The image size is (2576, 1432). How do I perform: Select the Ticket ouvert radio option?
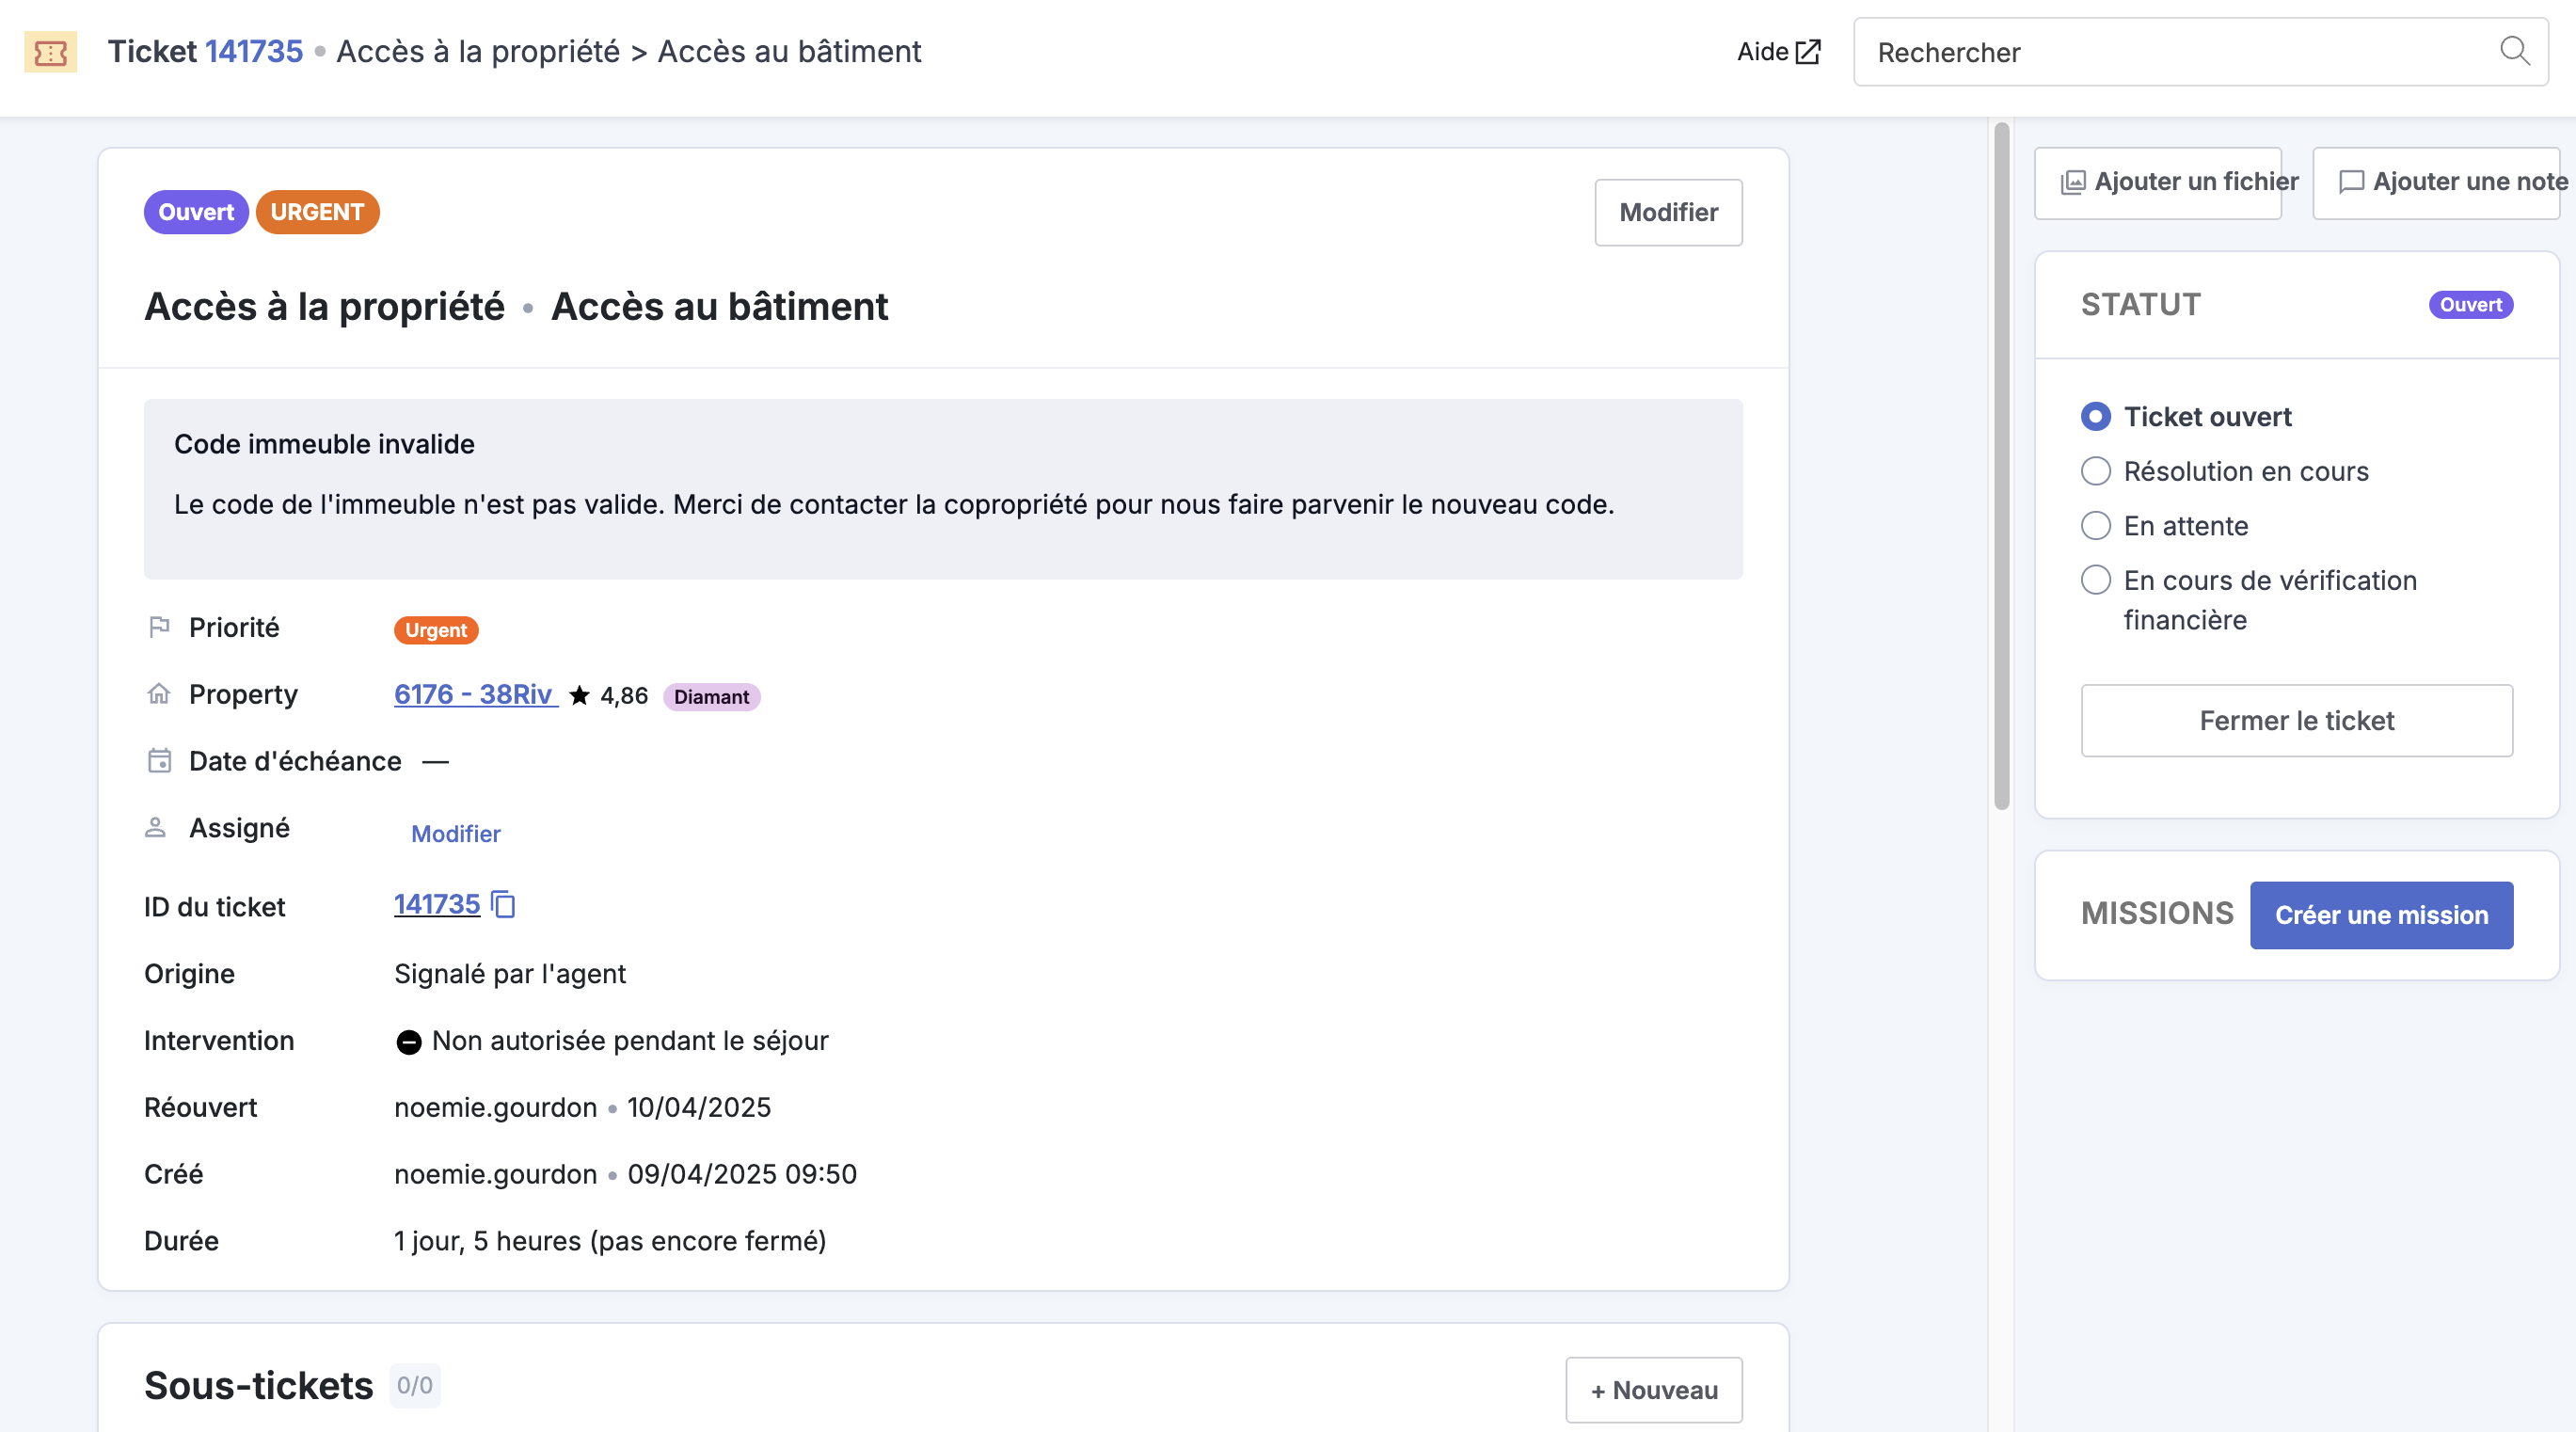pyautogui.click(x=2096, y=416)
